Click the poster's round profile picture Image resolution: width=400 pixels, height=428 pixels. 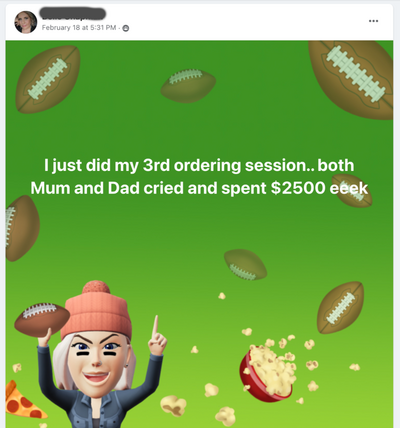click(x=26, y=22)
